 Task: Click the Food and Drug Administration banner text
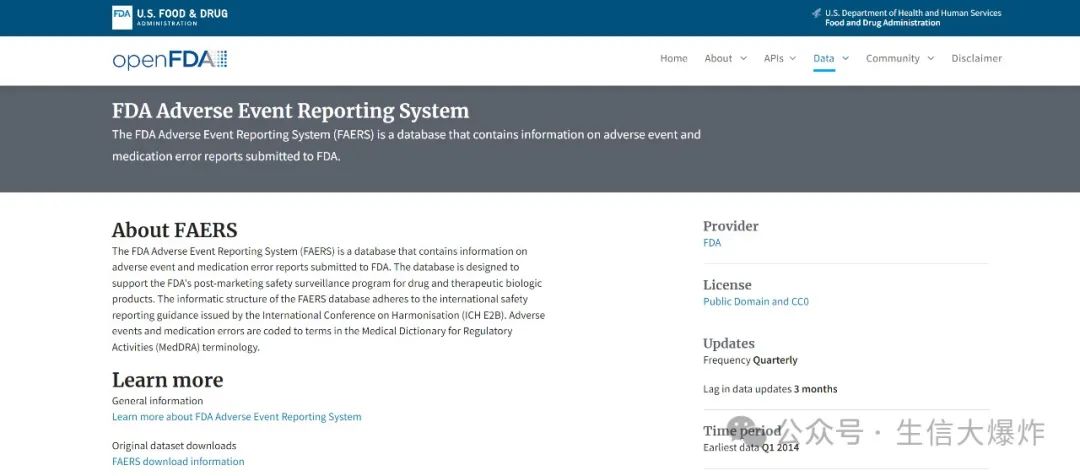pyautogui.click(x=882, y=23)
